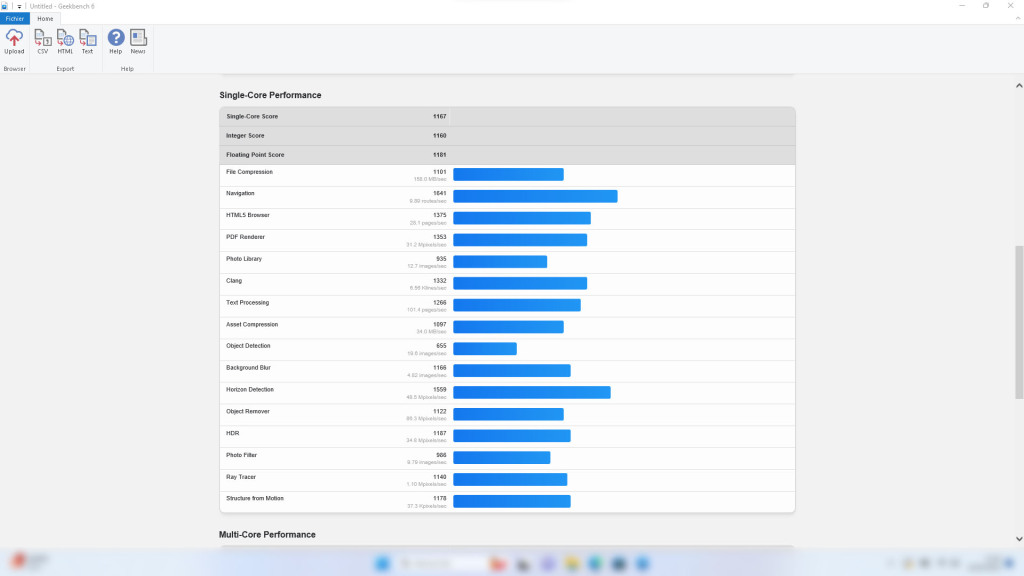Click the scrollbar up arrow

1019,86
